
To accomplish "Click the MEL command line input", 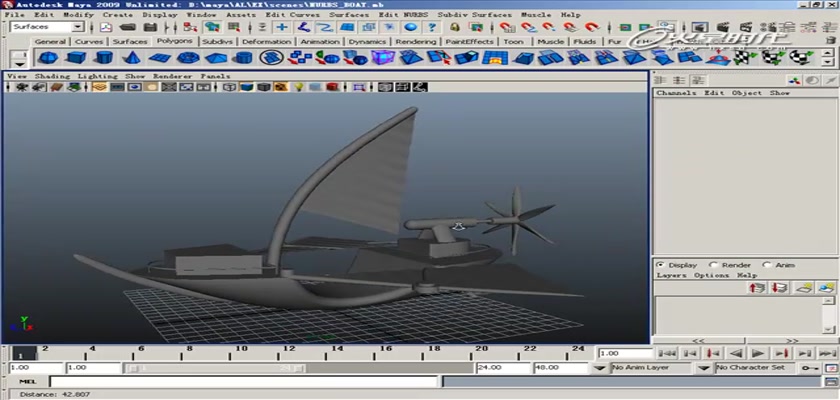I will [244, 382].
